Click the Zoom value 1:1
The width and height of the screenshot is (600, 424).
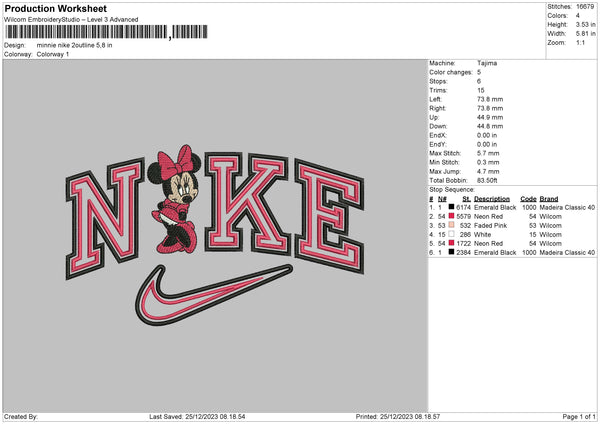580,43
